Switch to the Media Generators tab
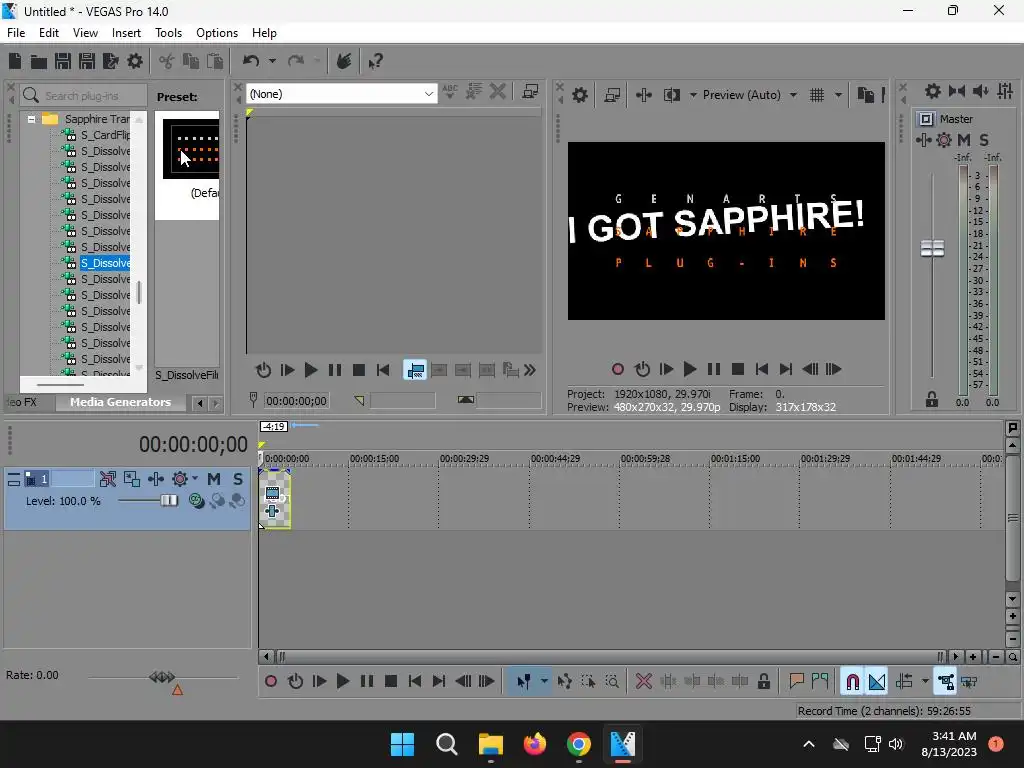The height and width of the screenshot is (768, 1024). tap(120, 402)
